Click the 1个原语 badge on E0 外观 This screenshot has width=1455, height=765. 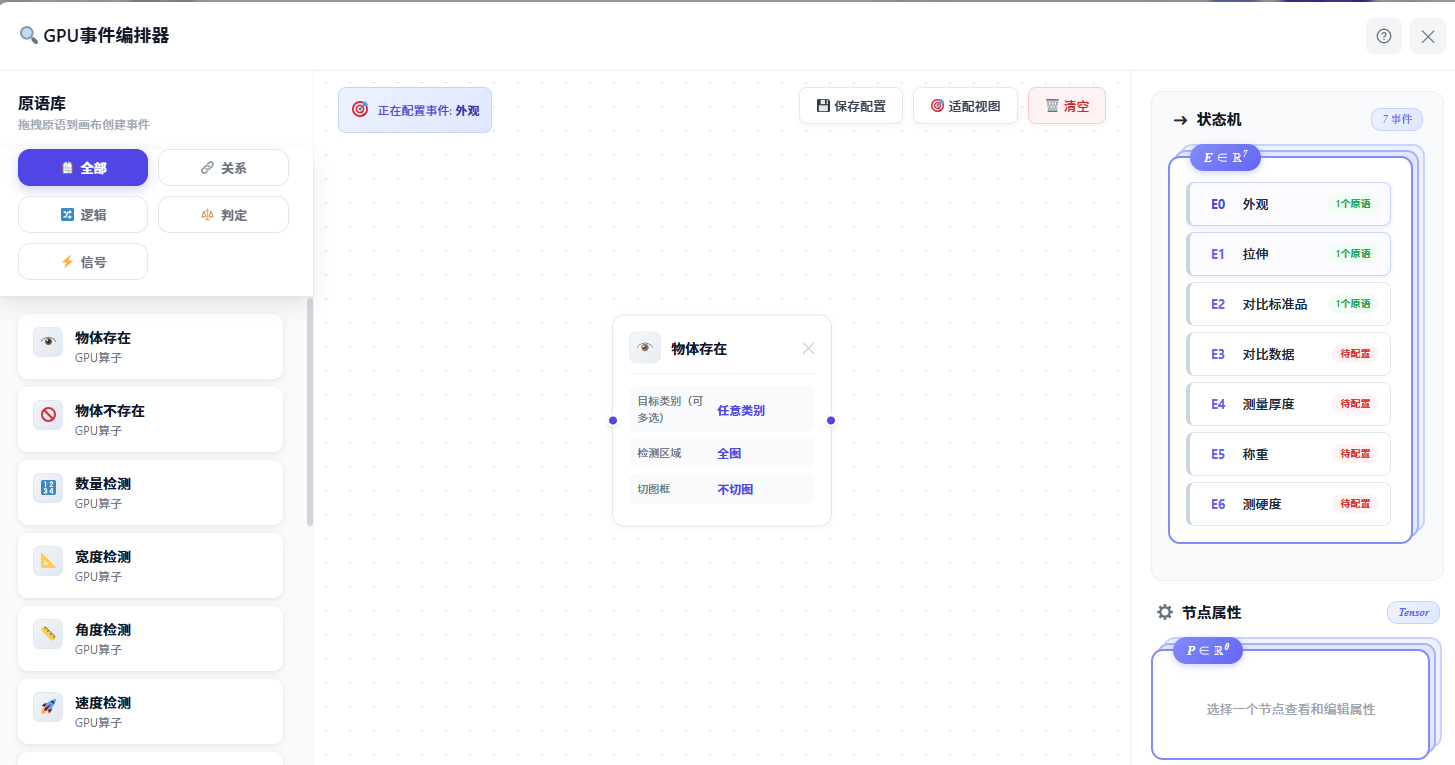[x=1353, y=204]
